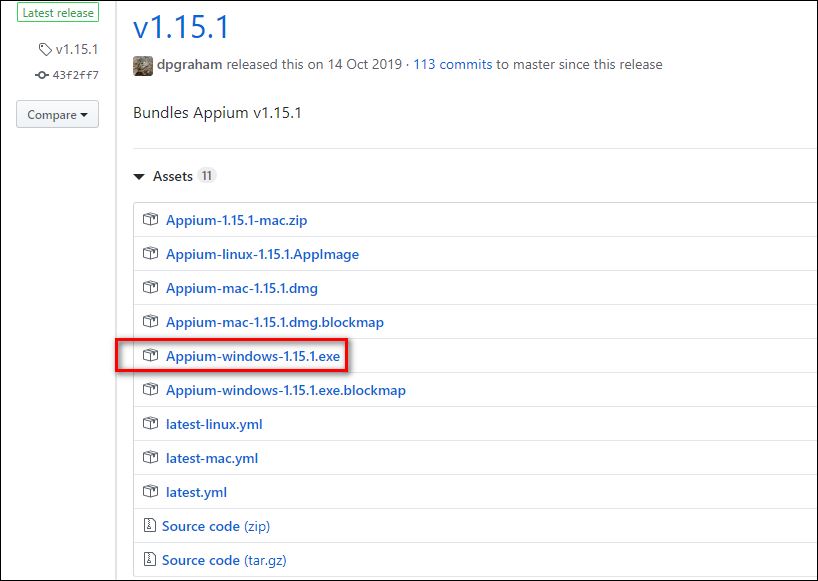
Task: Click the package icon beside Appium-1.15.1-mac.zip
Action: click(x=150, y=220)
